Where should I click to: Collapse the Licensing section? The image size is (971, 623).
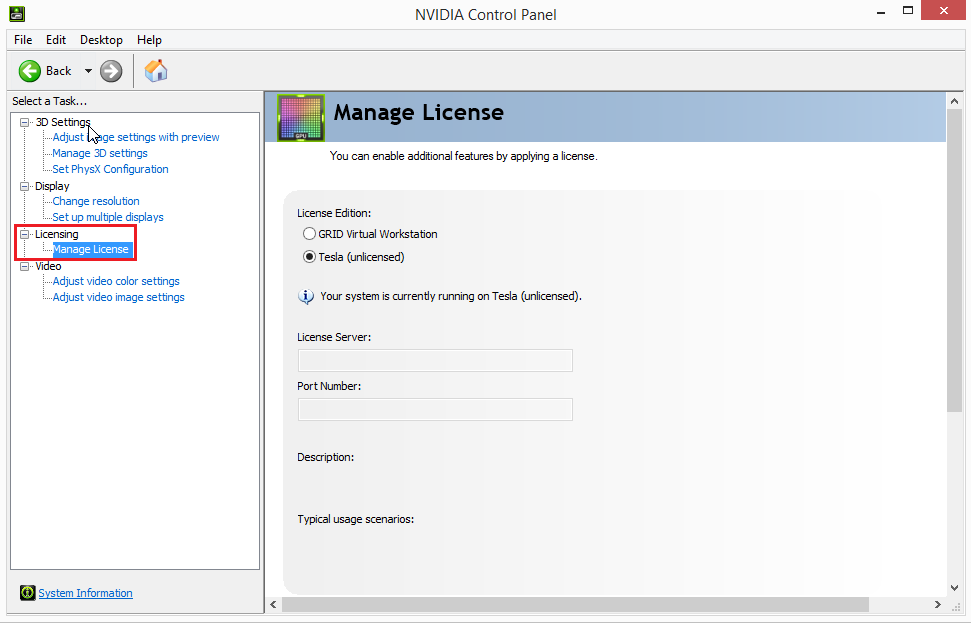click(22, 233)
